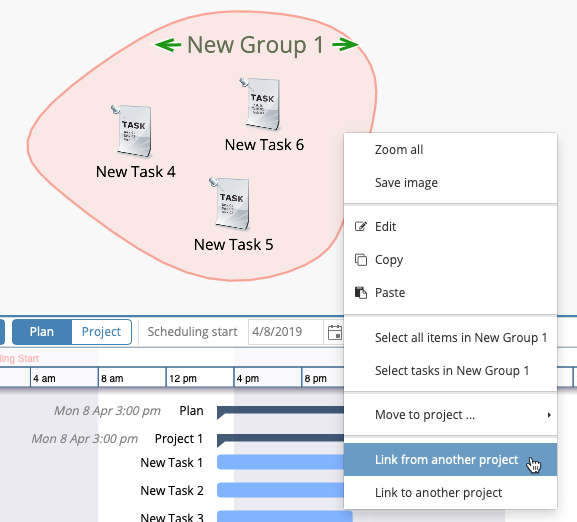
Task: Click the 8 am timeline header cell
Action: 132,378
